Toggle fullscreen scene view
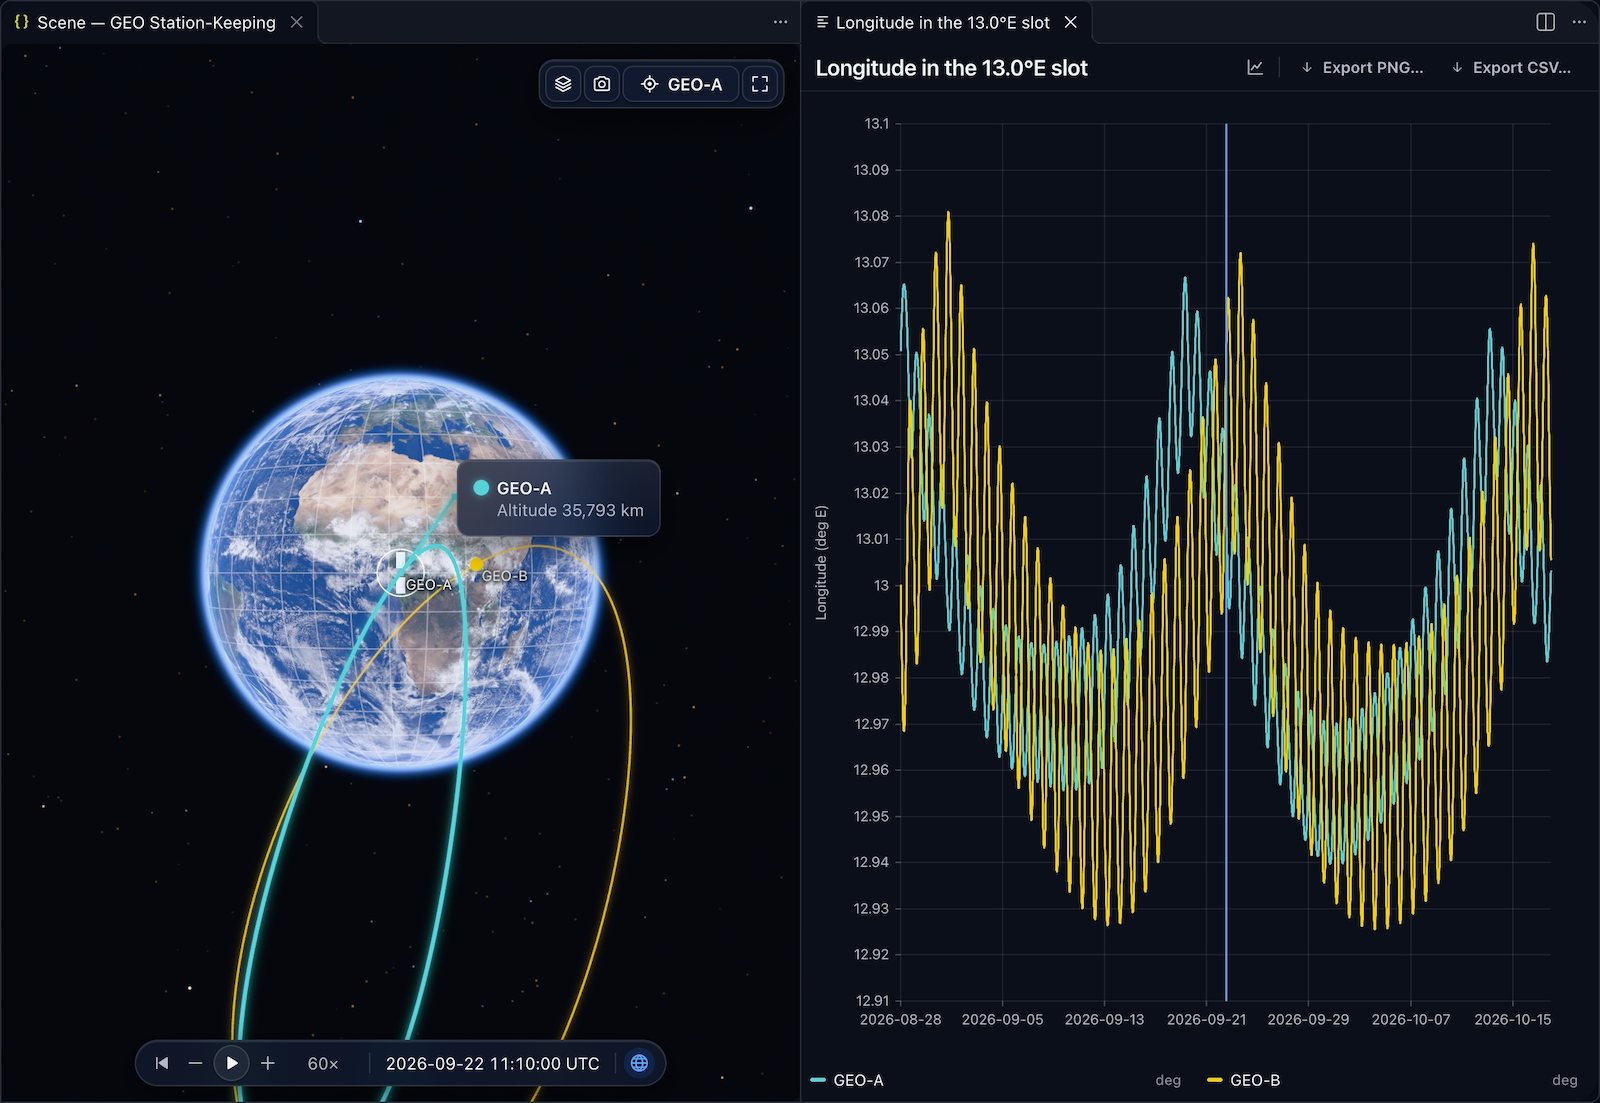1600x1103 pixels. 760,84
